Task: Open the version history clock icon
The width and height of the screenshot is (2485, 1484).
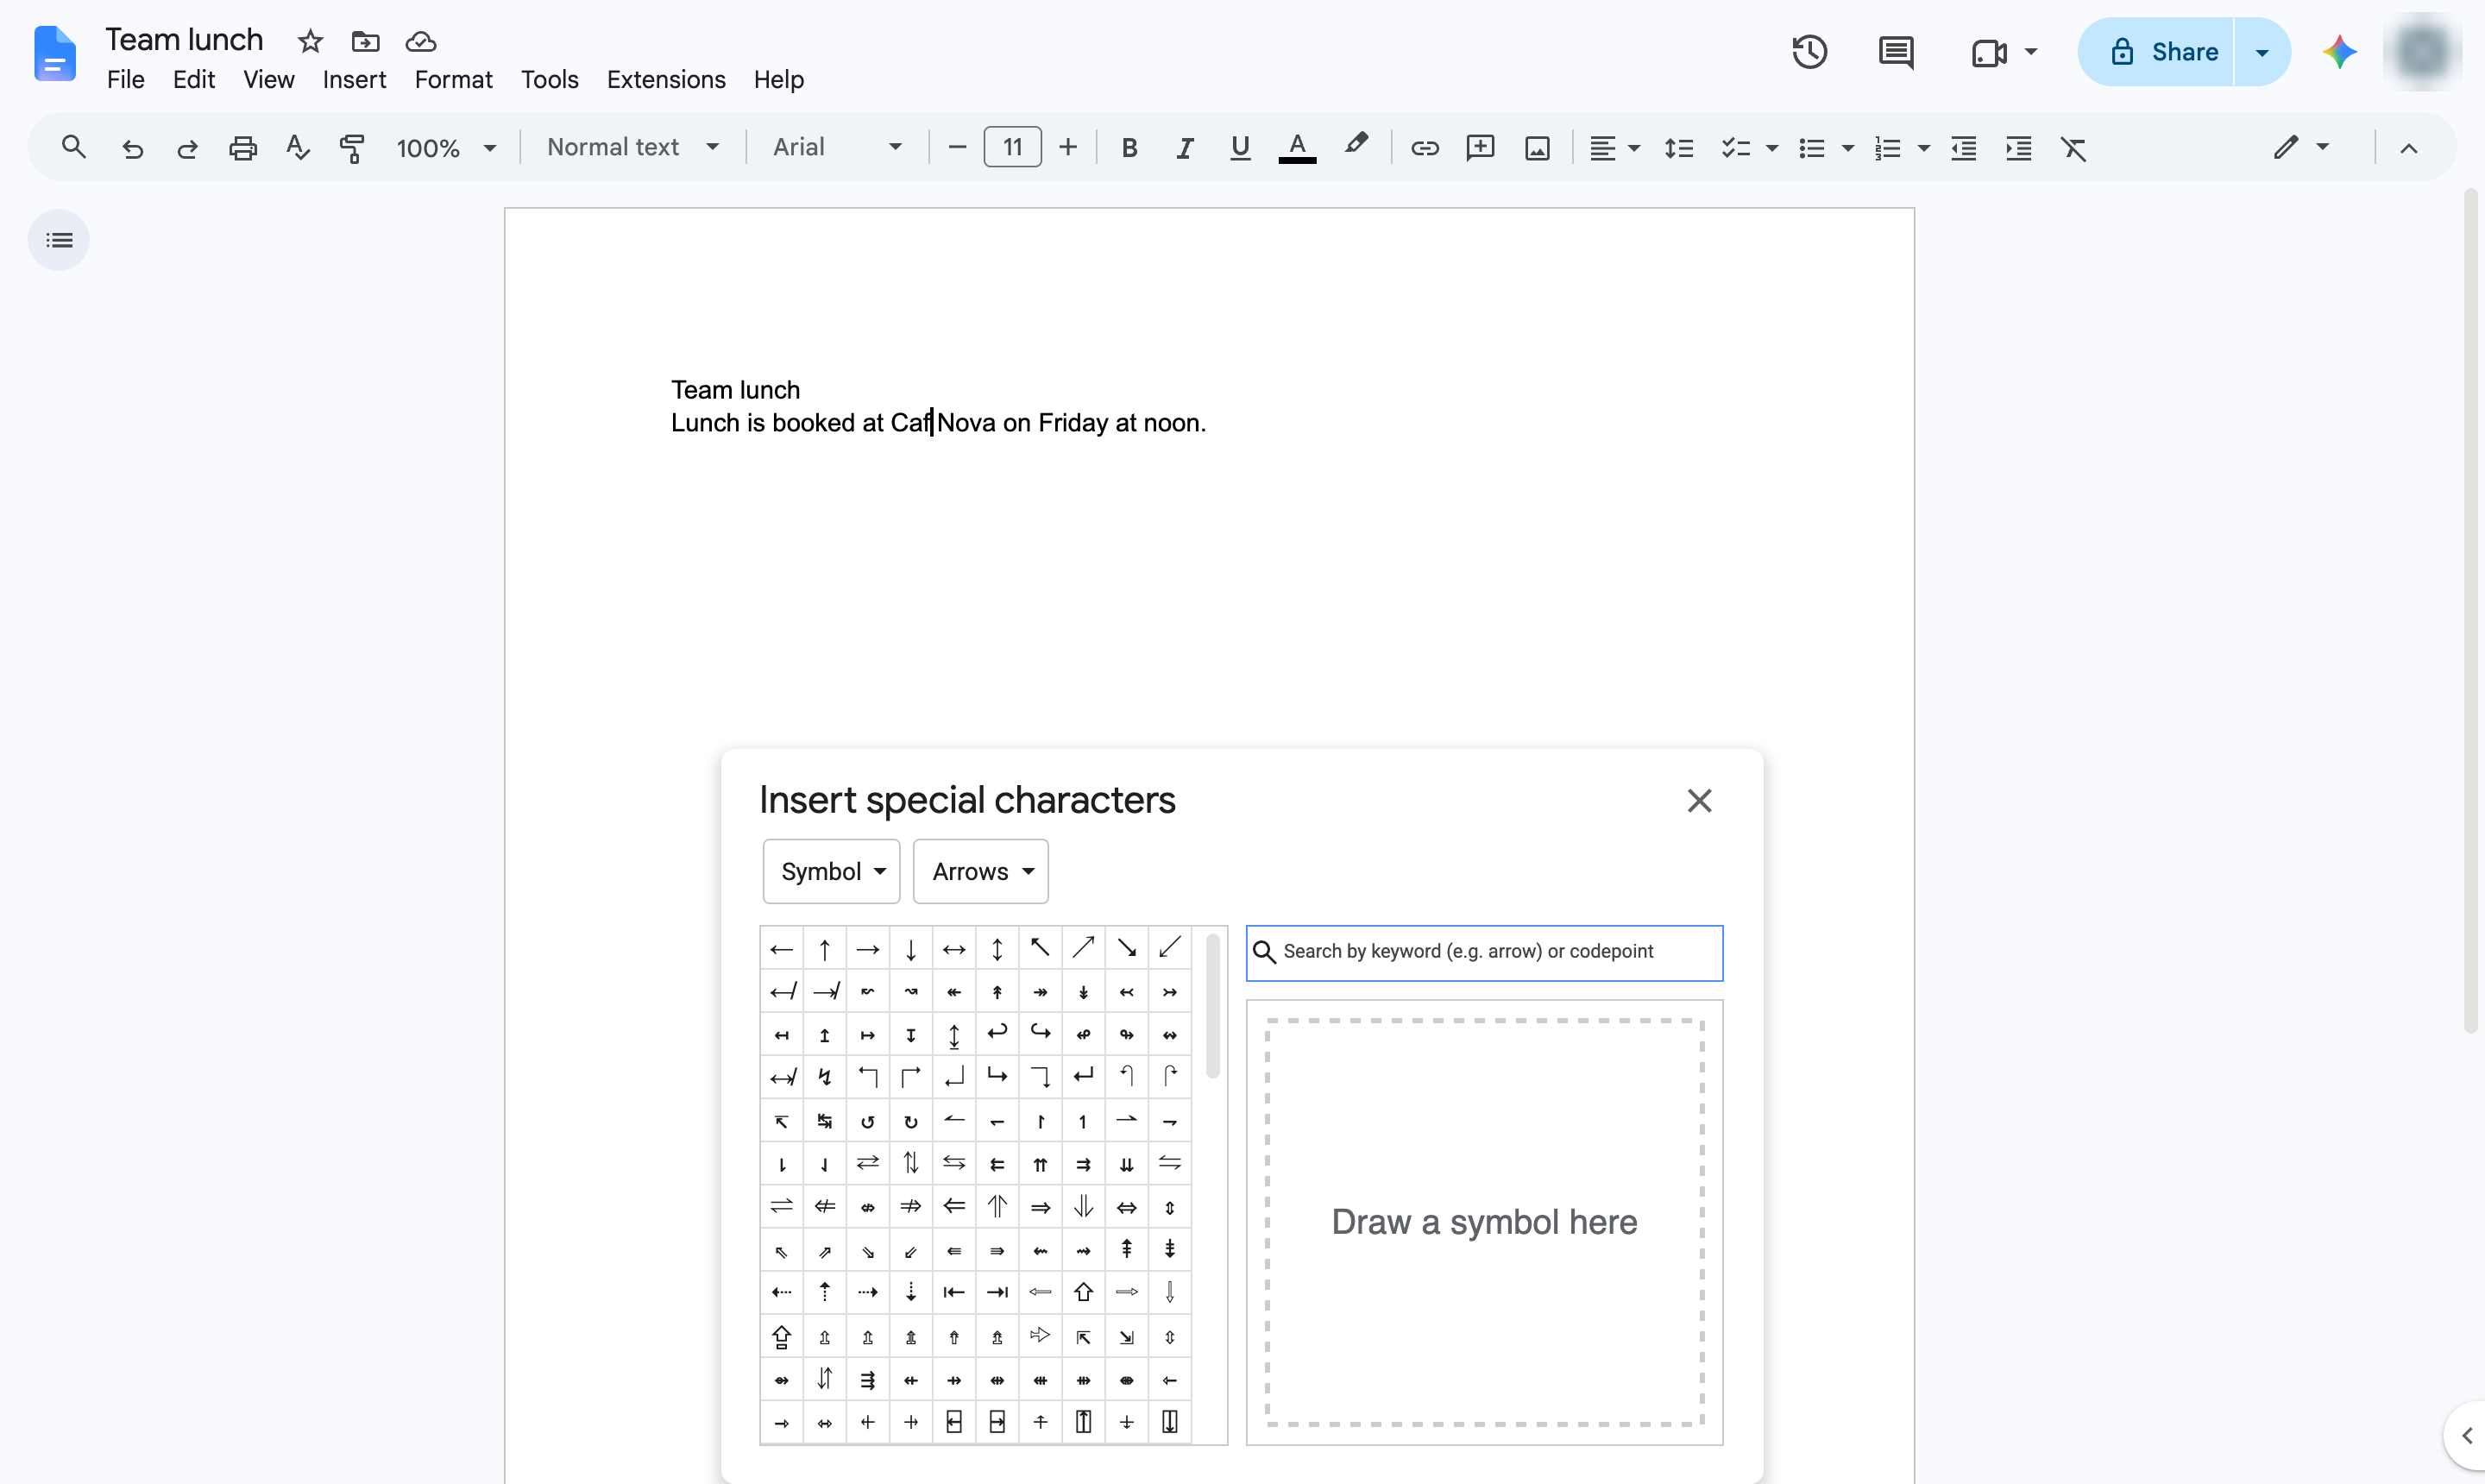Action: (x=1809, y=52)
